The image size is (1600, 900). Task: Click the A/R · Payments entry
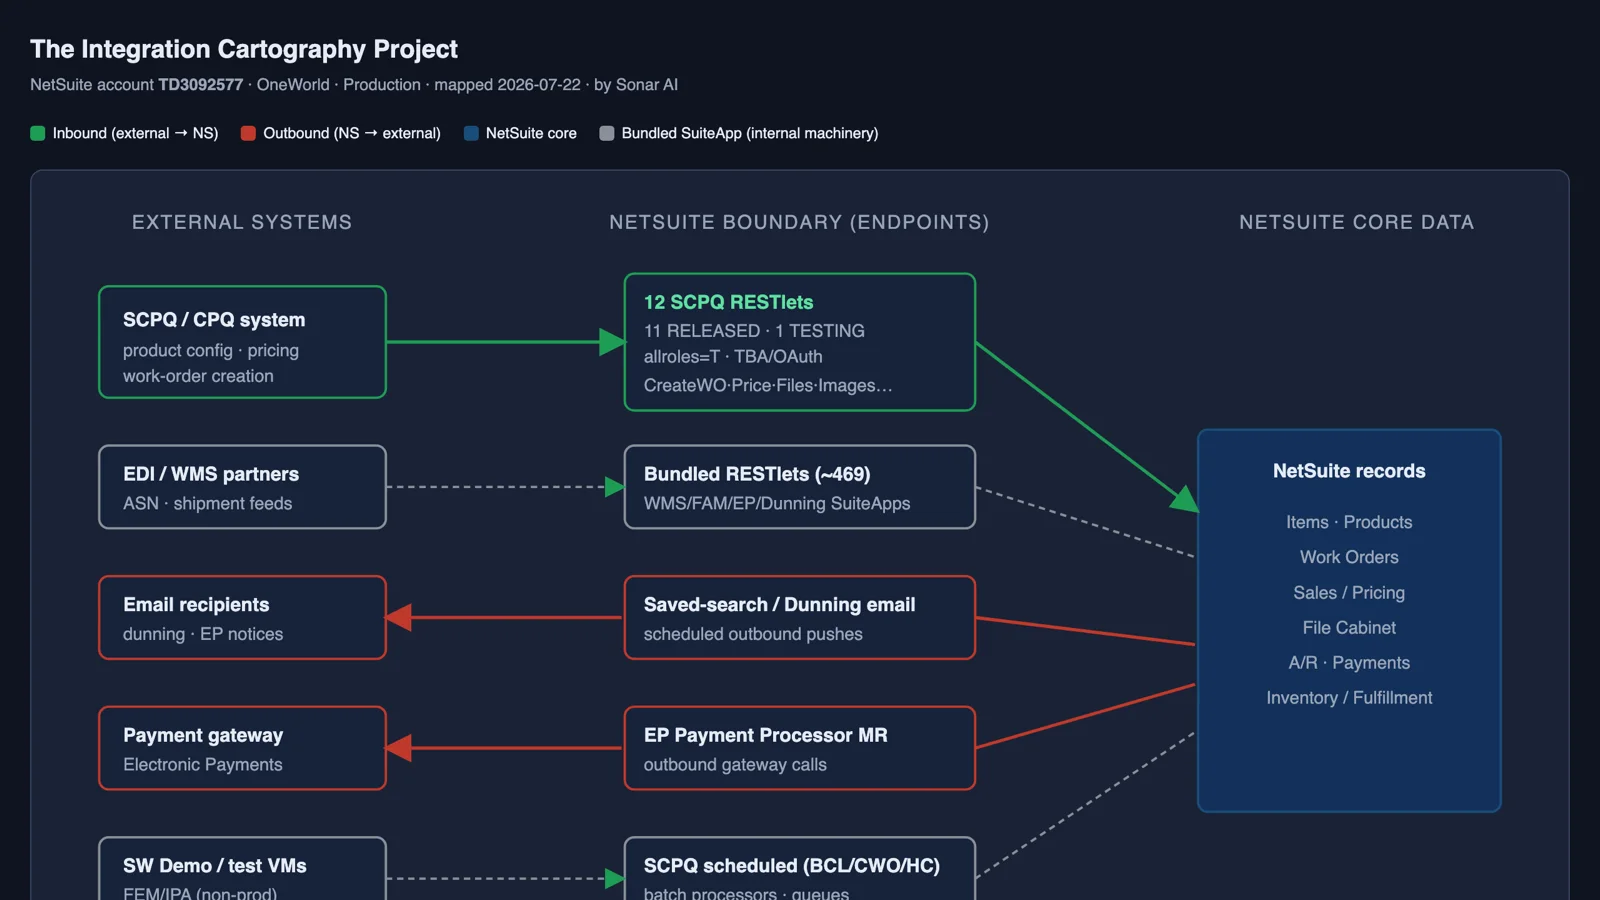tap(1349, 663)
